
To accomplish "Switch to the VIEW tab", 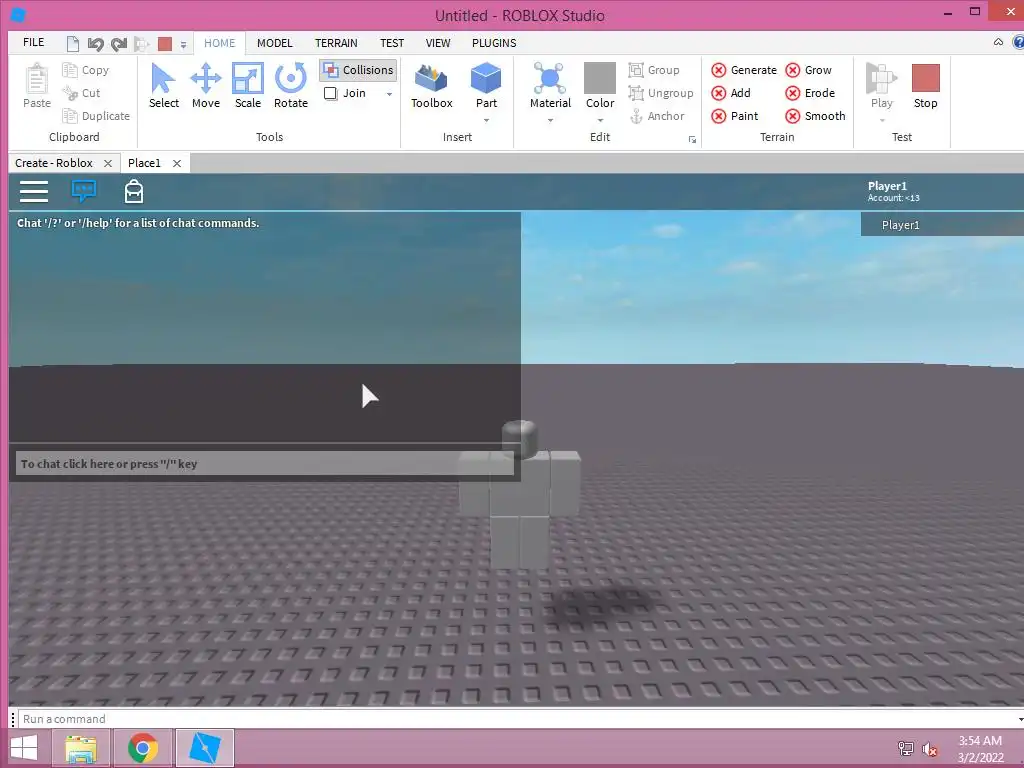I will [x=438, y=42].
